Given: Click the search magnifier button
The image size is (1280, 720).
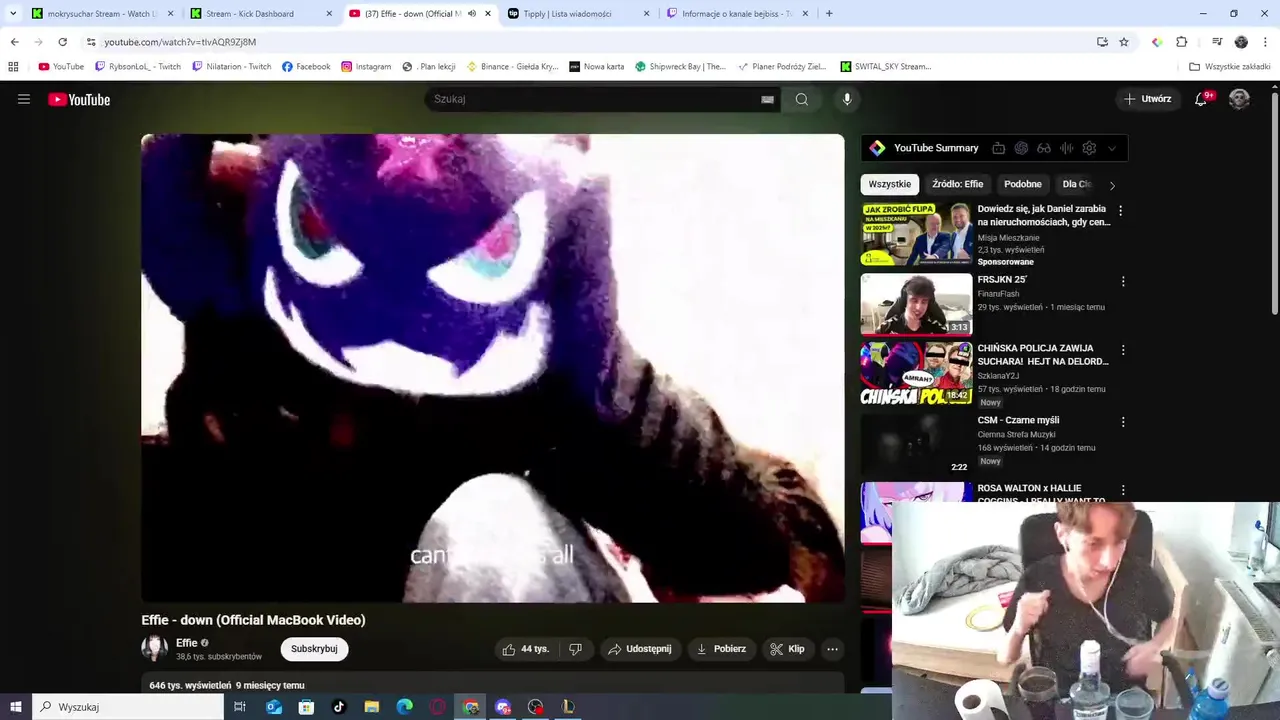Looking at the screenshot, I should click(802, 99).
